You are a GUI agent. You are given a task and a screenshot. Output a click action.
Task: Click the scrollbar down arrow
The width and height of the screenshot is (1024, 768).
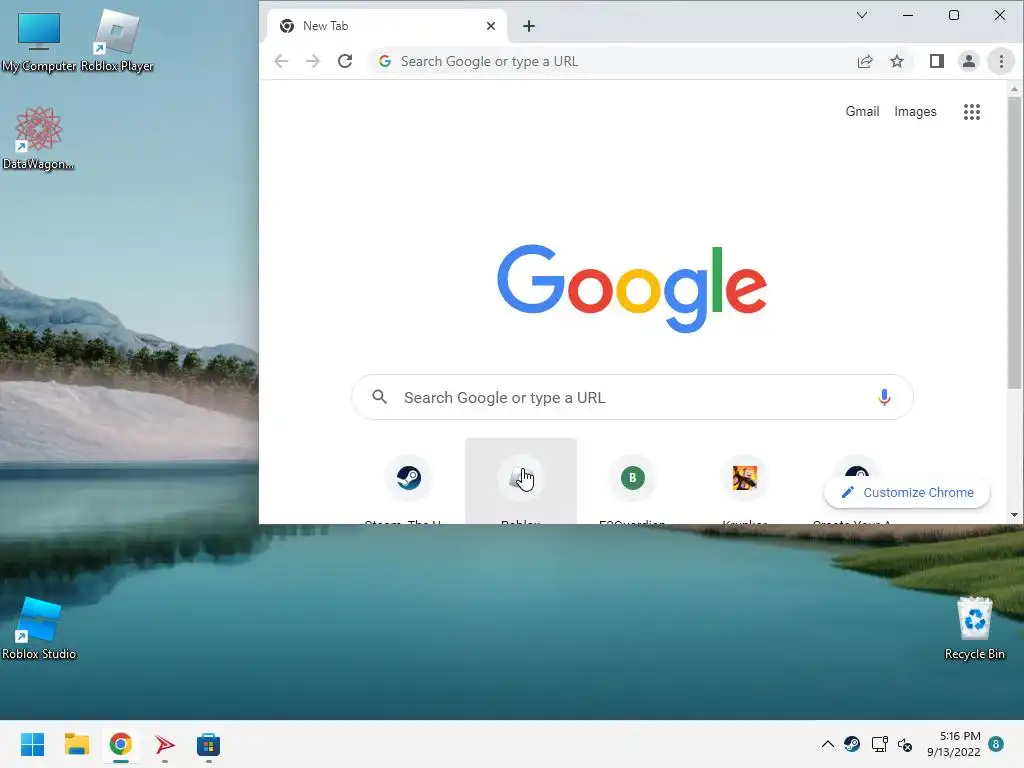click(1014, 515)
